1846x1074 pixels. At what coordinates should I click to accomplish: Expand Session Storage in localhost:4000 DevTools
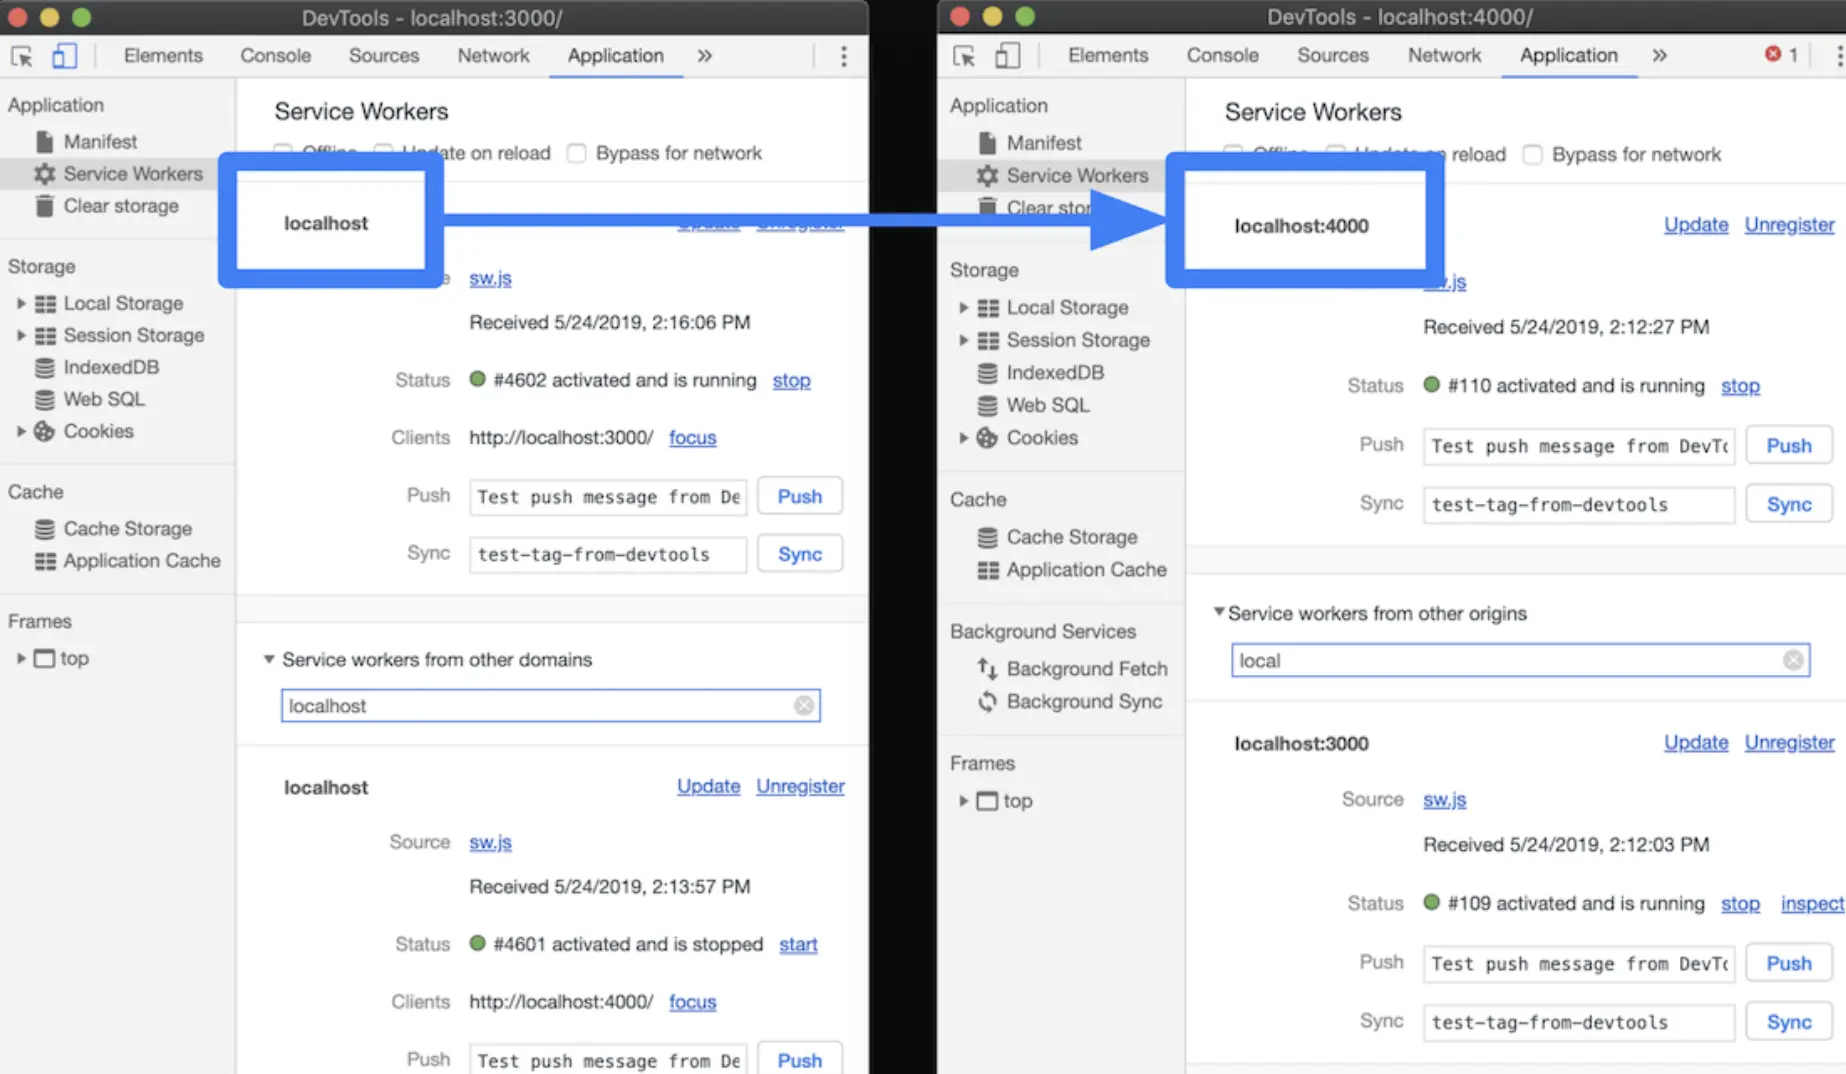coord(963,340)
